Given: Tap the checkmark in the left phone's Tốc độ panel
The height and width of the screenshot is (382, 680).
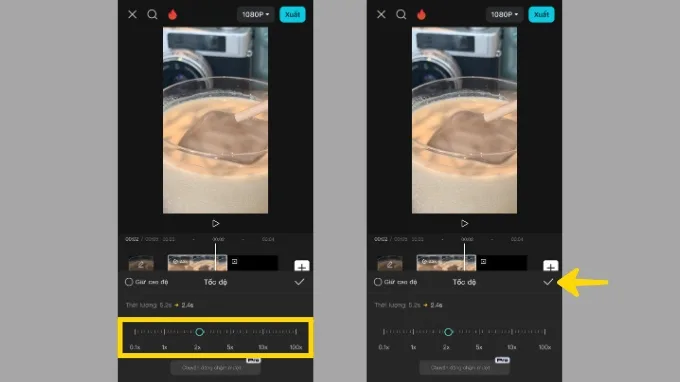Looking at the screenshot, I should pos(299,282).
